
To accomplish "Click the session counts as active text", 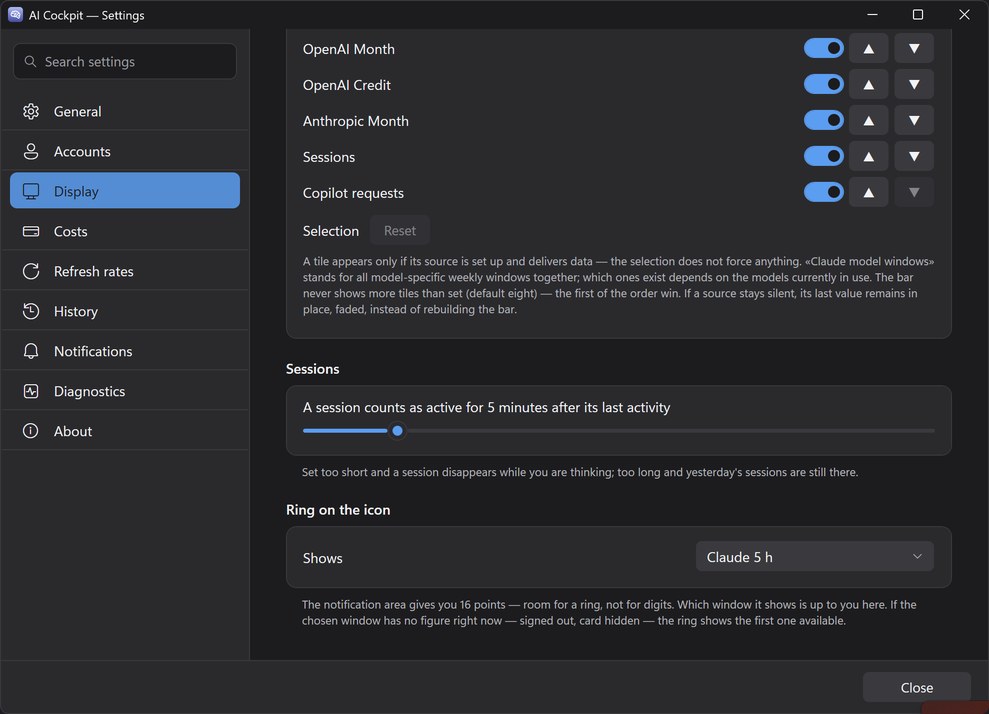I will point(486,407).
